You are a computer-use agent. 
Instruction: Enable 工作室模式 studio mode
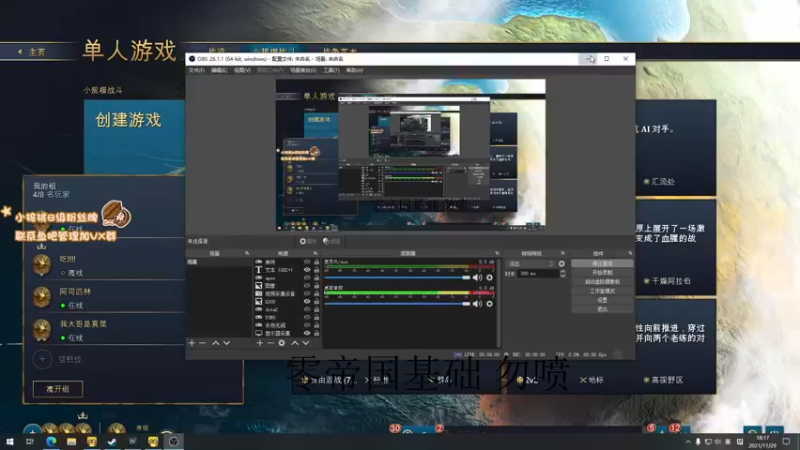[x=602, y=291]
